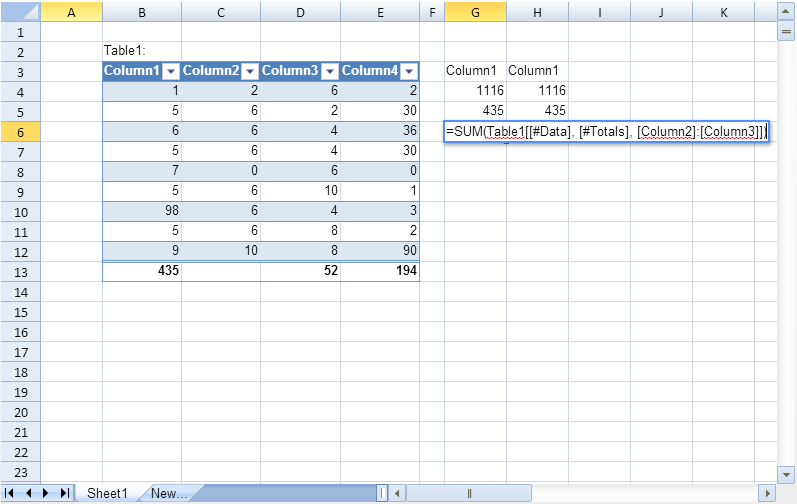Open the Column4 filter dropdown
The width and height of the screenshot is (797, 504).
coord(409,72)
